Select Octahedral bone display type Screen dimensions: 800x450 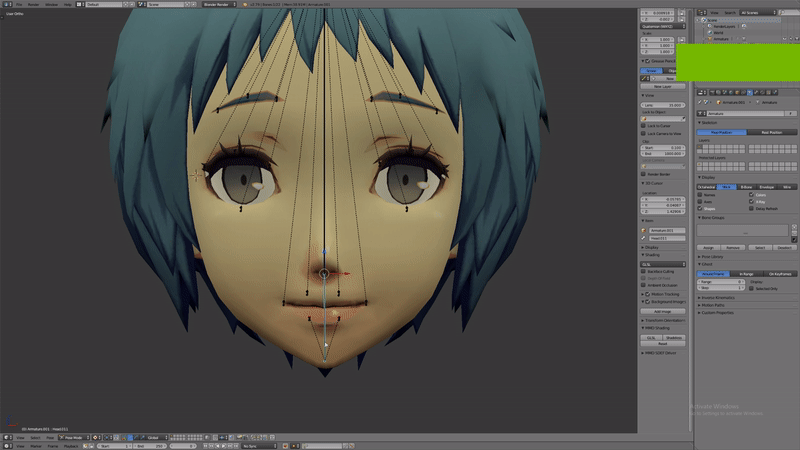click(707, 187)
